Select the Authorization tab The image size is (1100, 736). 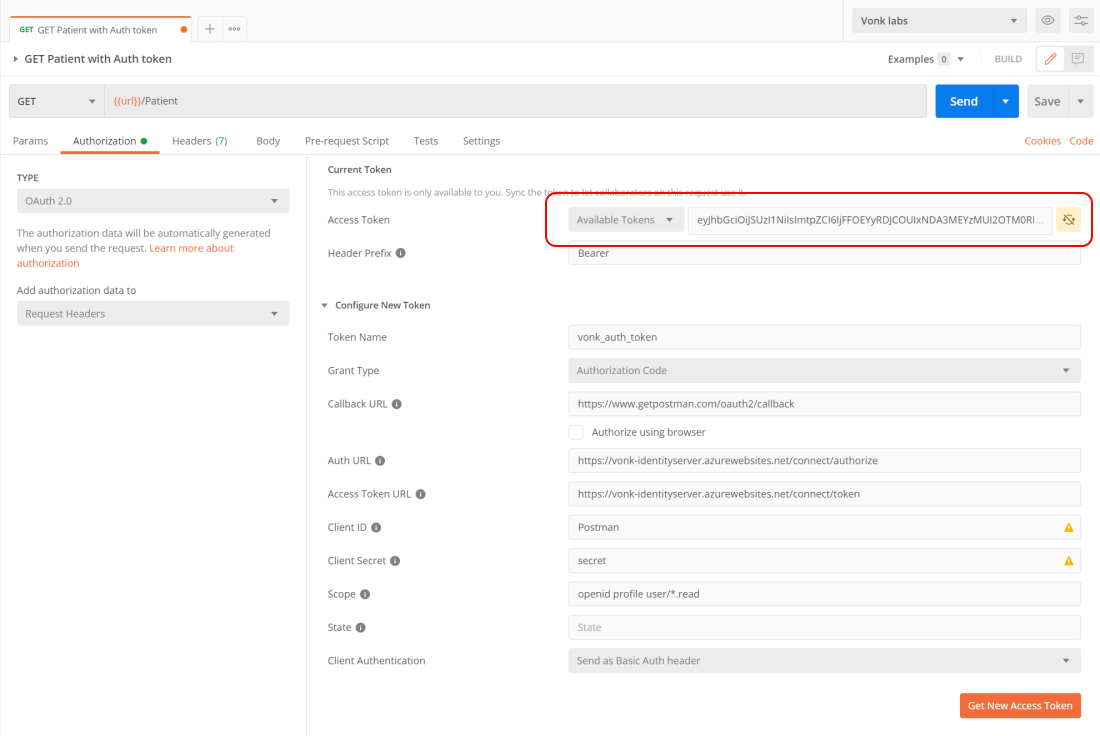[110, 141]
